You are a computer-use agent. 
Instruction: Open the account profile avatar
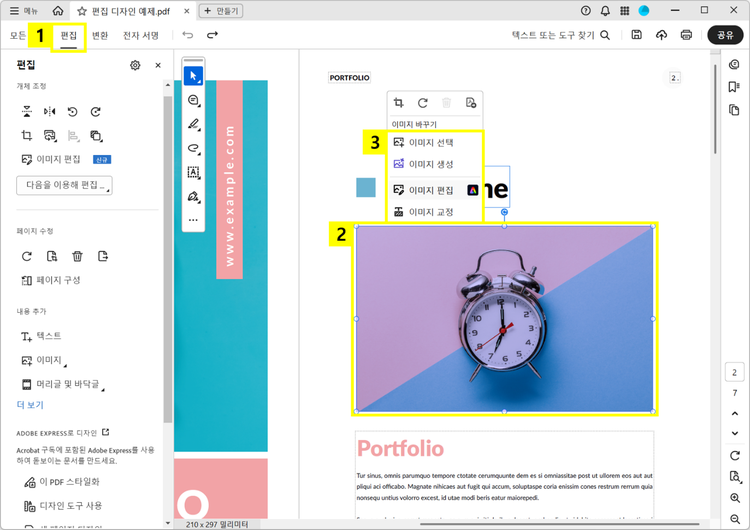pyautogui.click(x=644, y=11)
